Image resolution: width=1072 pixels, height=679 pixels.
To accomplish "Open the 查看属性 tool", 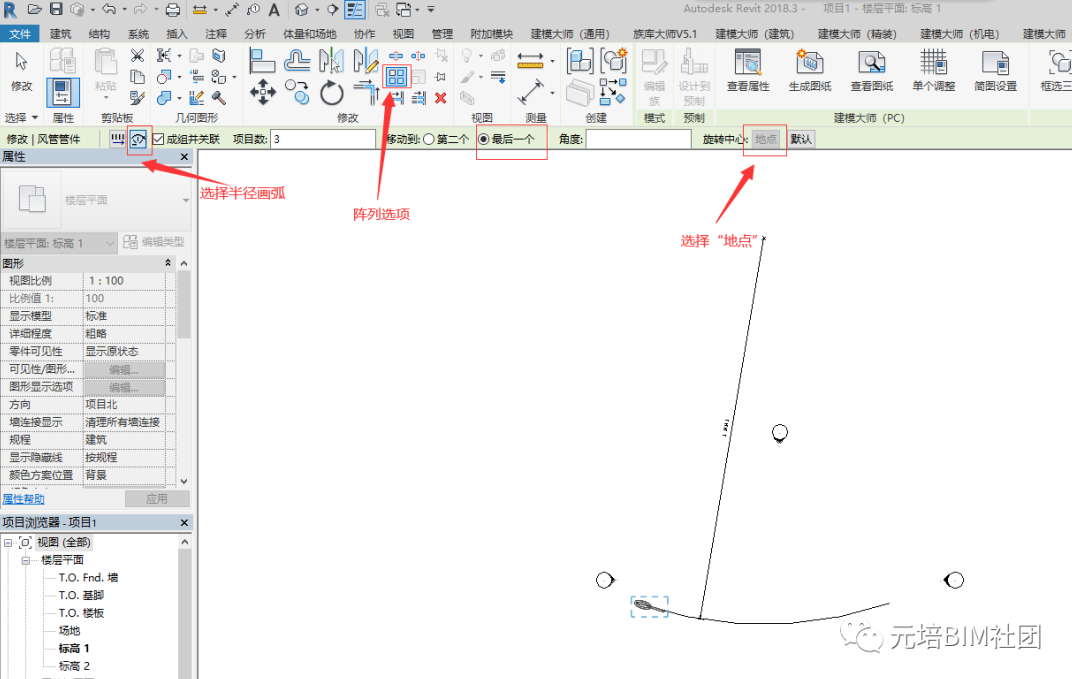I will (748, 70).
